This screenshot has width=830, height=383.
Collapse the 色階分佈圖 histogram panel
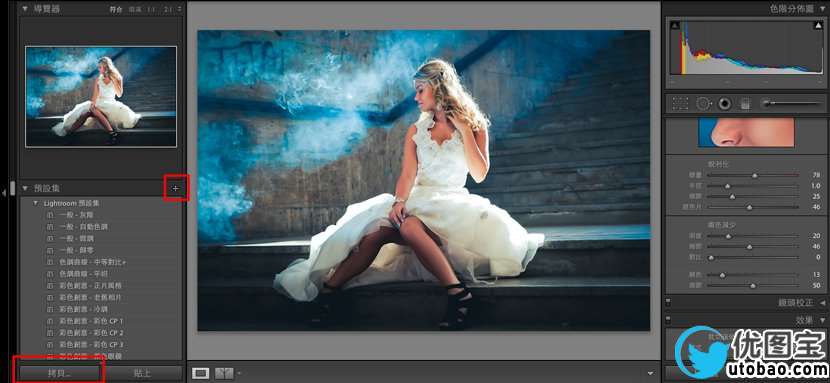tap(821, 9)
